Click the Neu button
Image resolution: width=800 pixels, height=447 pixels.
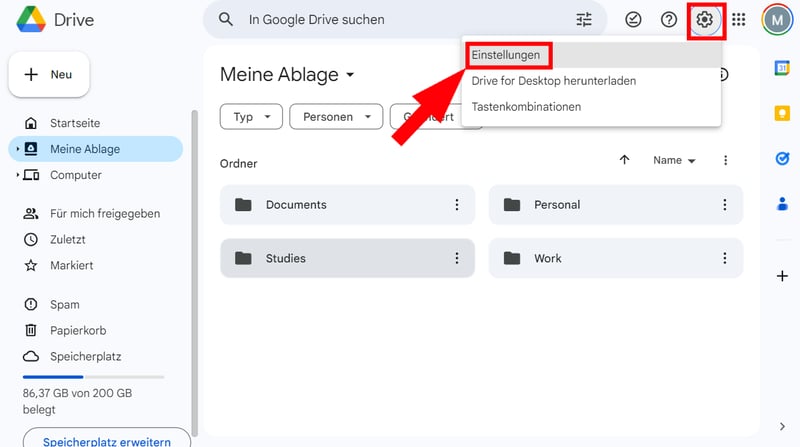[x=49, y=75]
